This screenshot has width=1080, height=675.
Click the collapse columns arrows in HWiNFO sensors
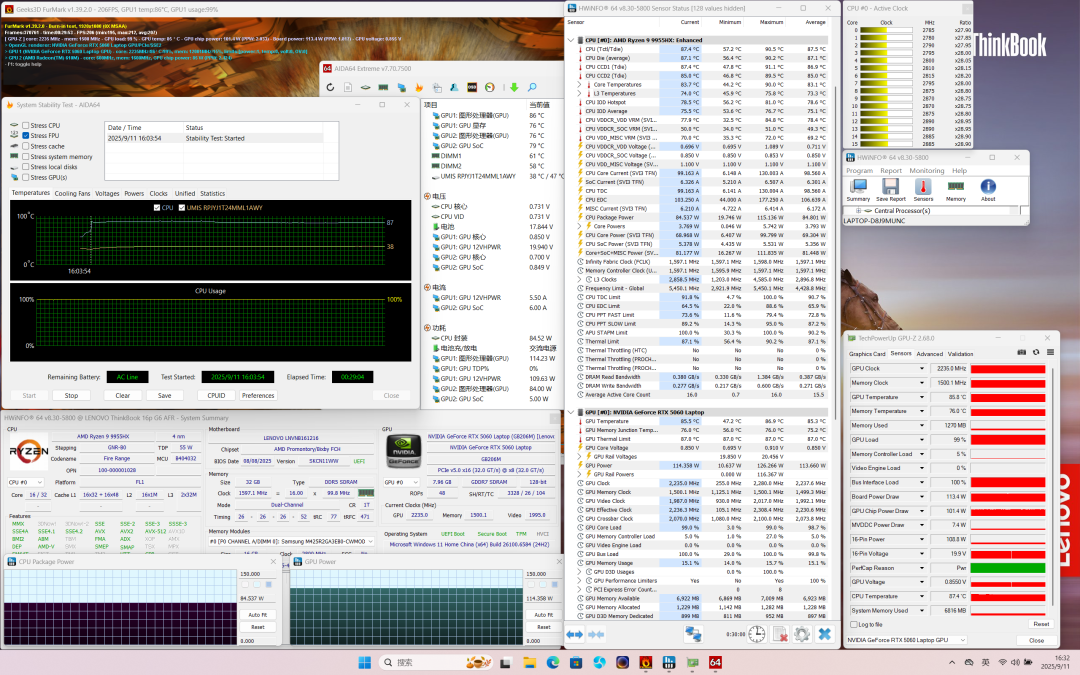[596, 634]
